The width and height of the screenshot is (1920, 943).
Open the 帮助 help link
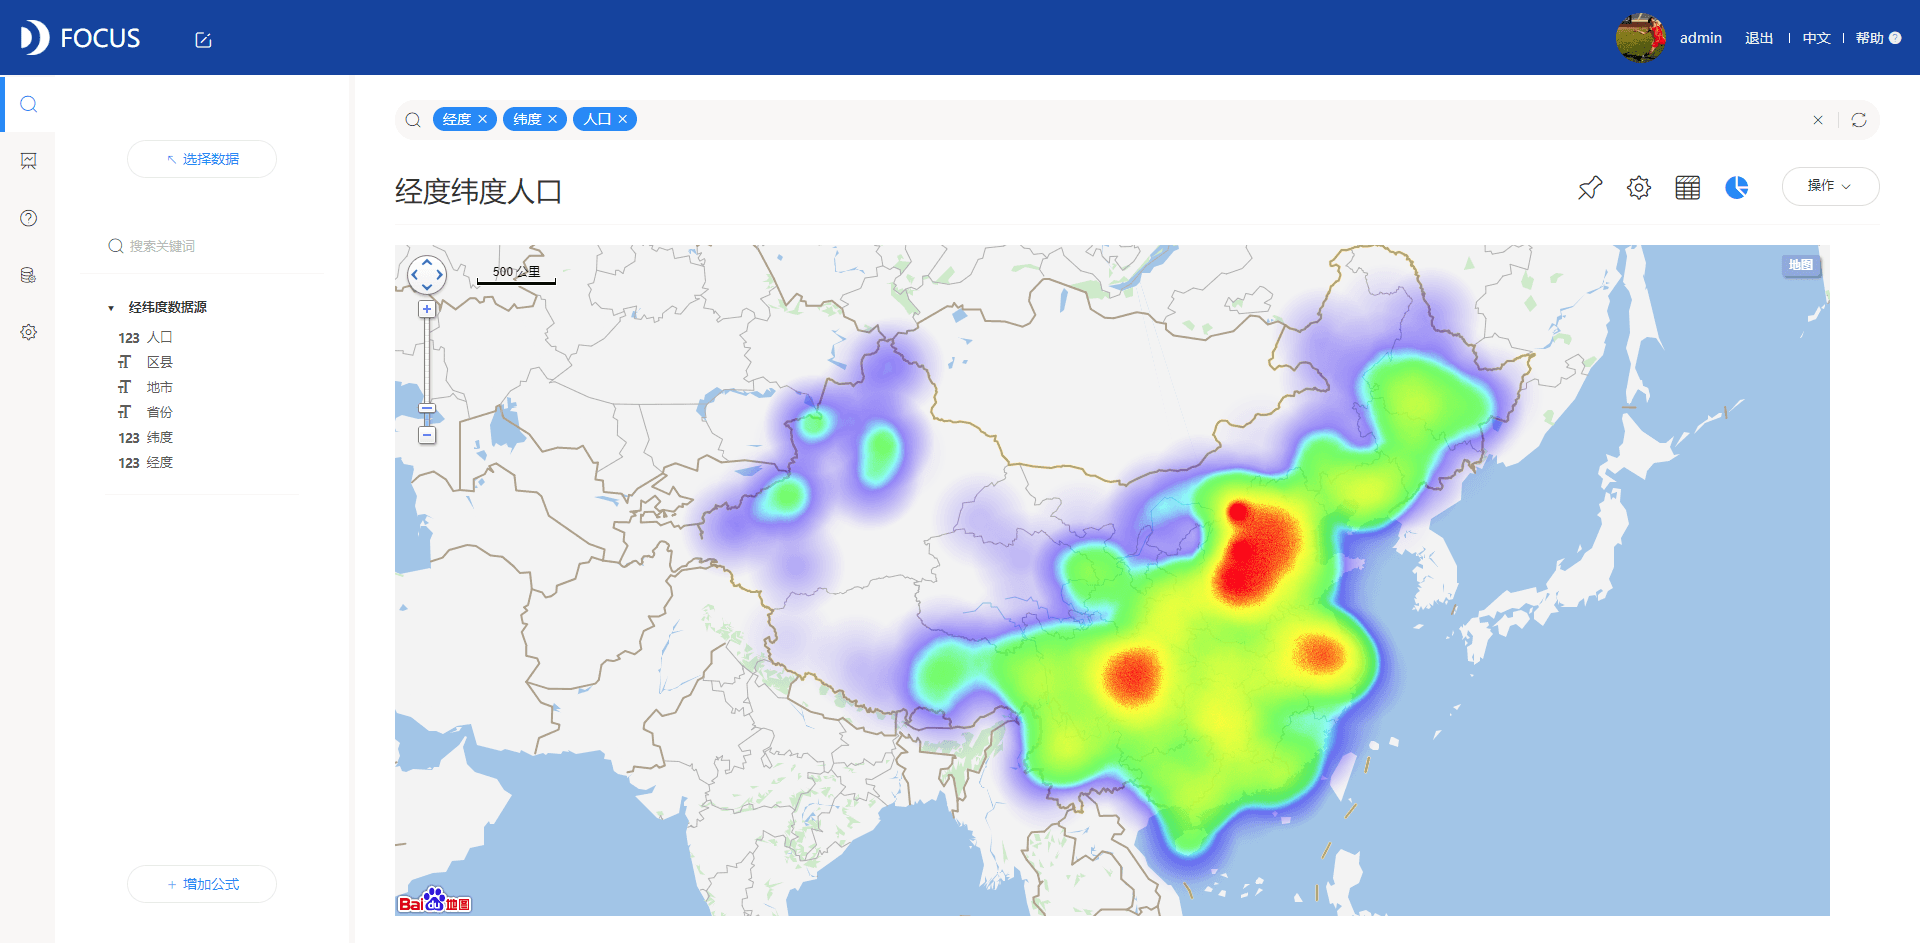[1878, 38]
